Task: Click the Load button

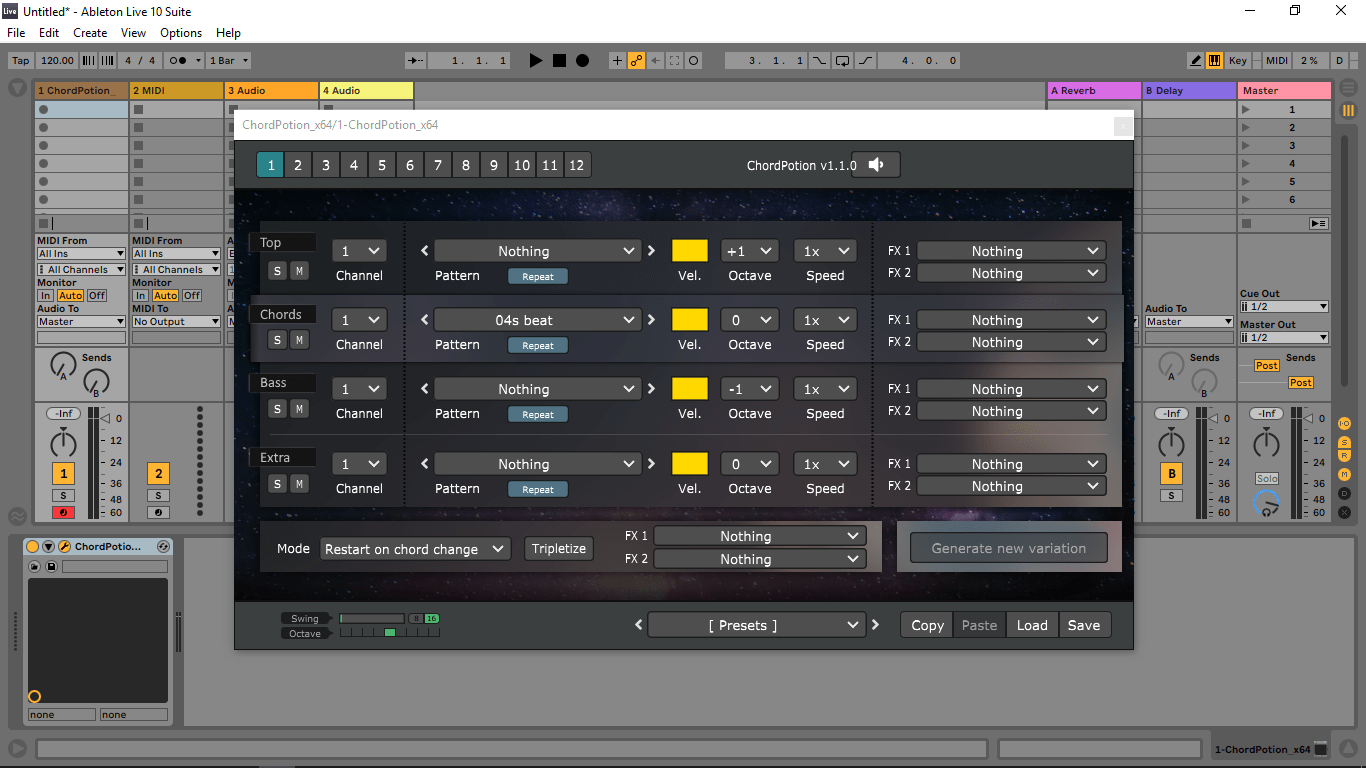Action: click(x=1032, y=625)
